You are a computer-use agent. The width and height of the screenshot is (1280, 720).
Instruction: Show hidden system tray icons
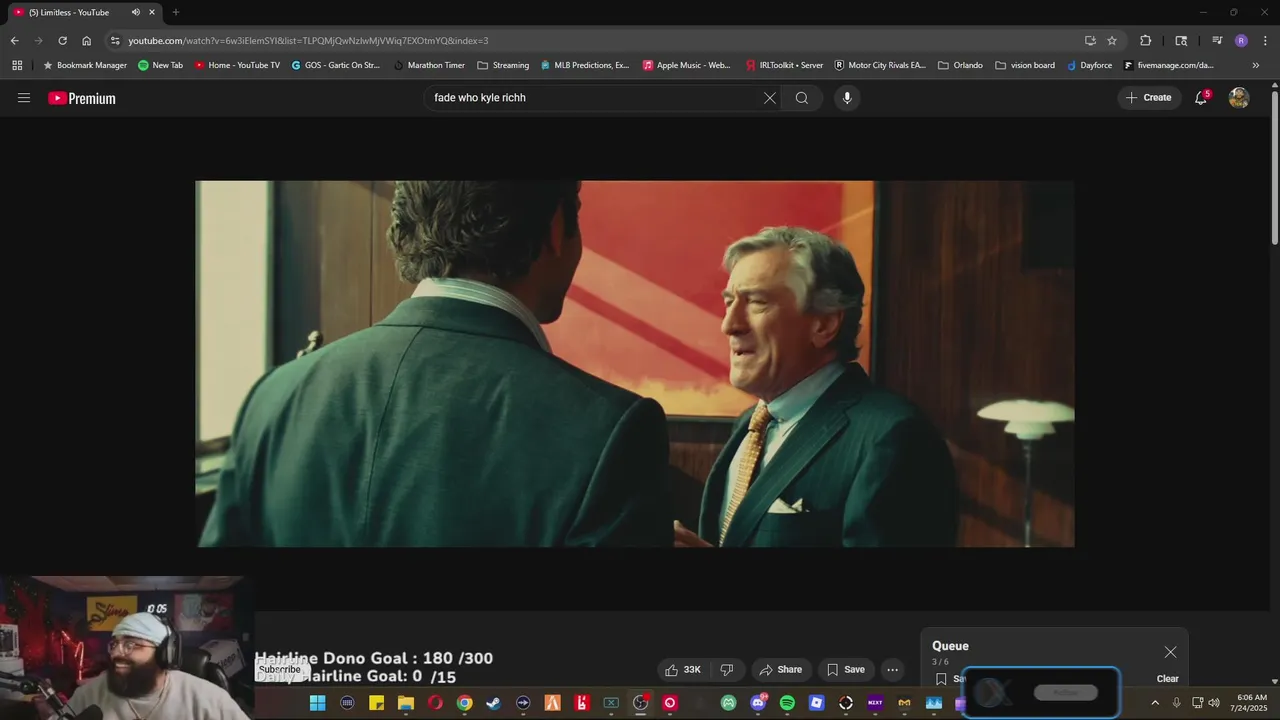tap(1155, 703)
